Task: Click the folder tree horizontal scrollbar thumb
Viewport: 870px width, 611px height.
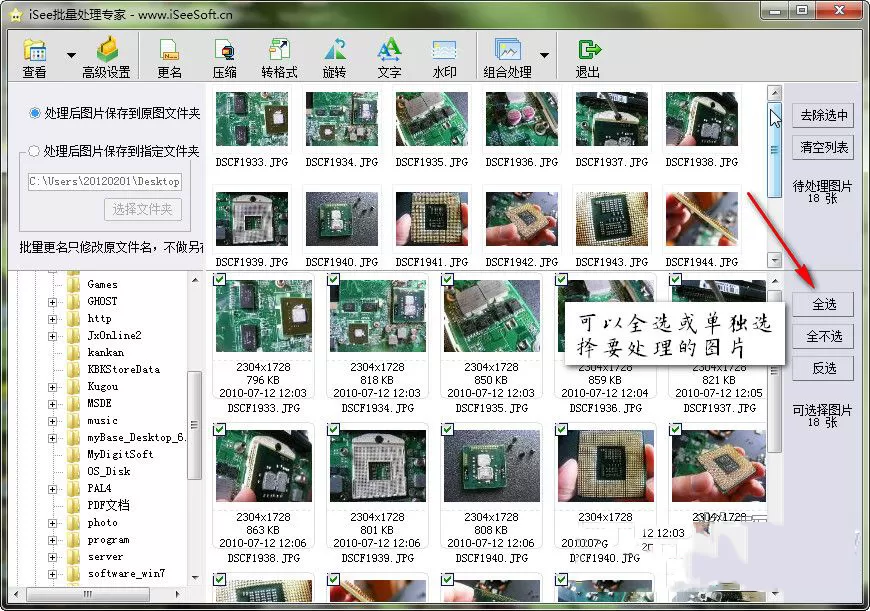Action: (88, 594)
